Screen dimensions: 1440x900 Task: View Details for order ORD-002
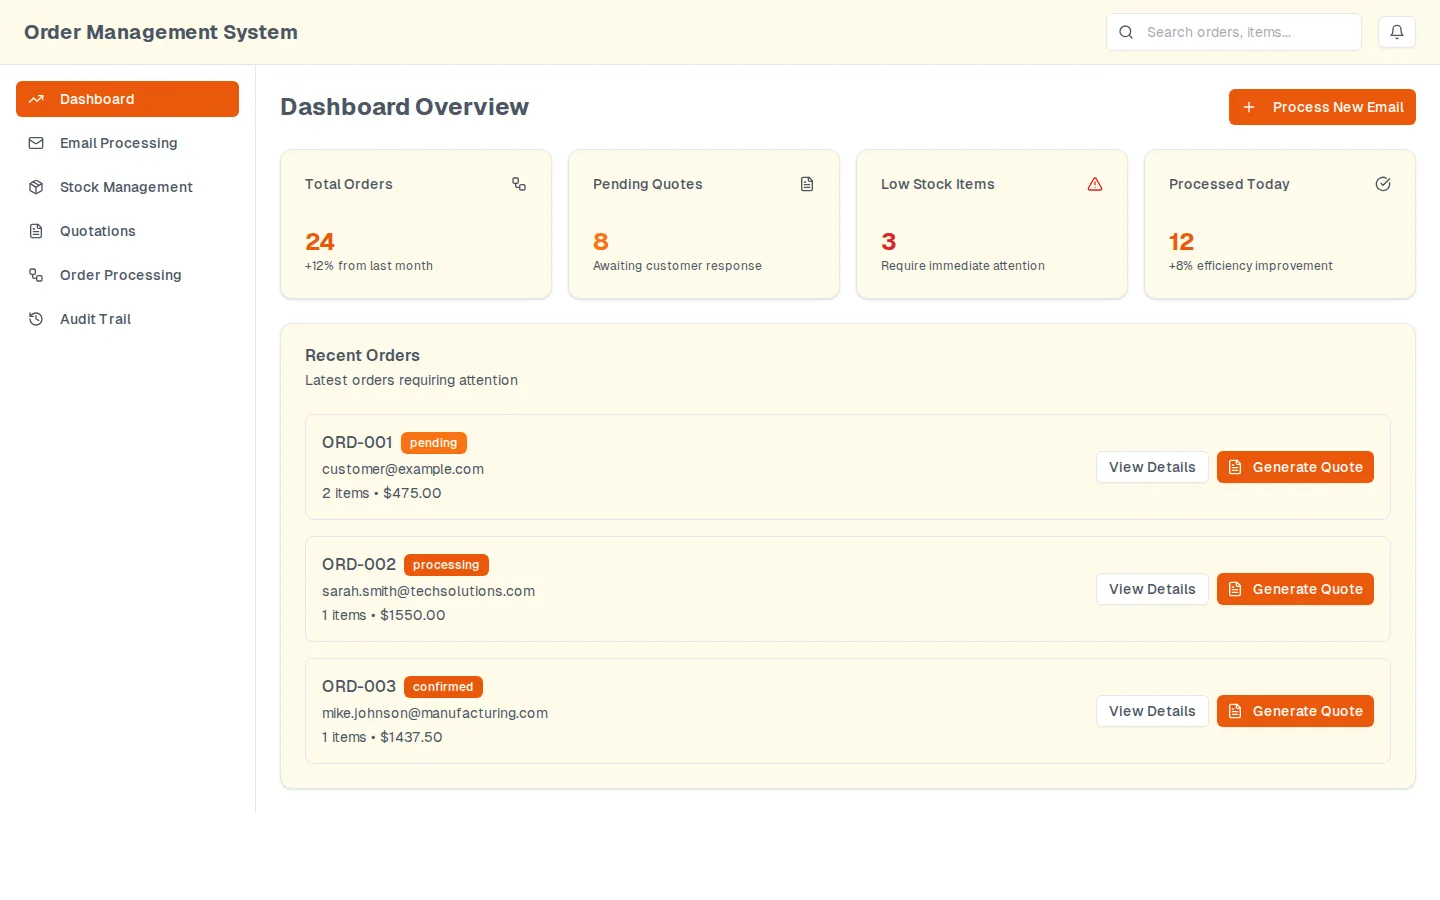tap(1152, 589)
